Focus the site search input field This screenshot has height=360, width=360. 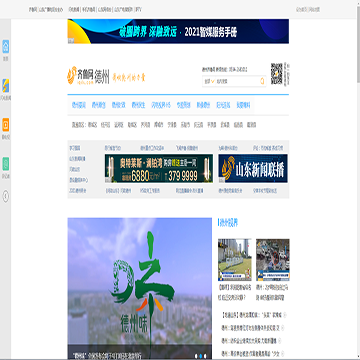(237, 81)
